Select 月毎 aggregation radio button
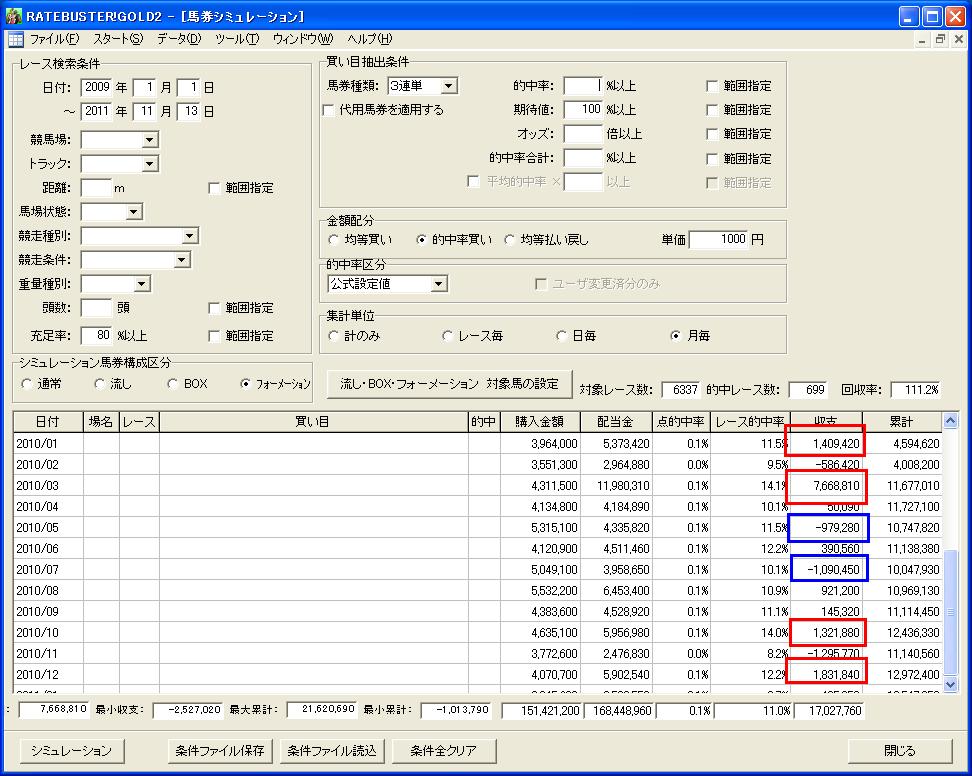The image size is (972, 776). click(676, 336)
